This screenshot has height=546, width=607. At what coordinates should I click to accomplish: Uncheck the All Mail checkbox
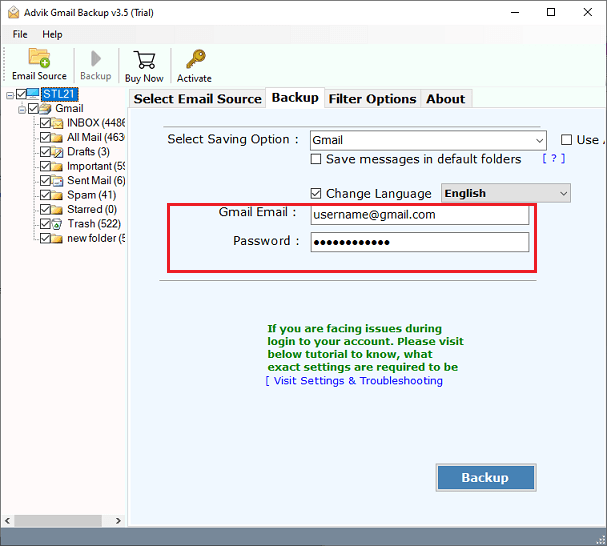(45, 137)
